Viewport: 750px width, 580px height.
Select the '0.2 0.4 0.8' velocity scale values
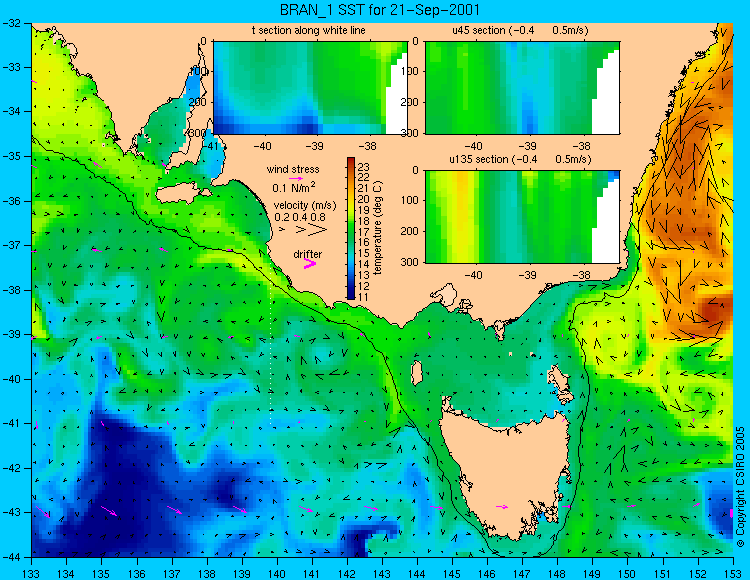300,217
